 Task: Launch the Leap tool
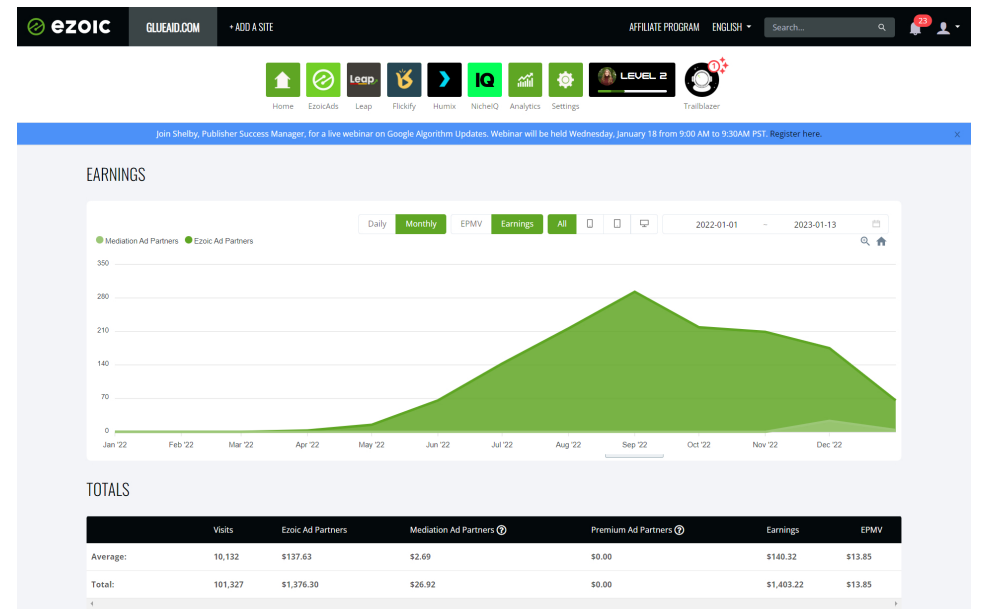(x=363, y=79)
